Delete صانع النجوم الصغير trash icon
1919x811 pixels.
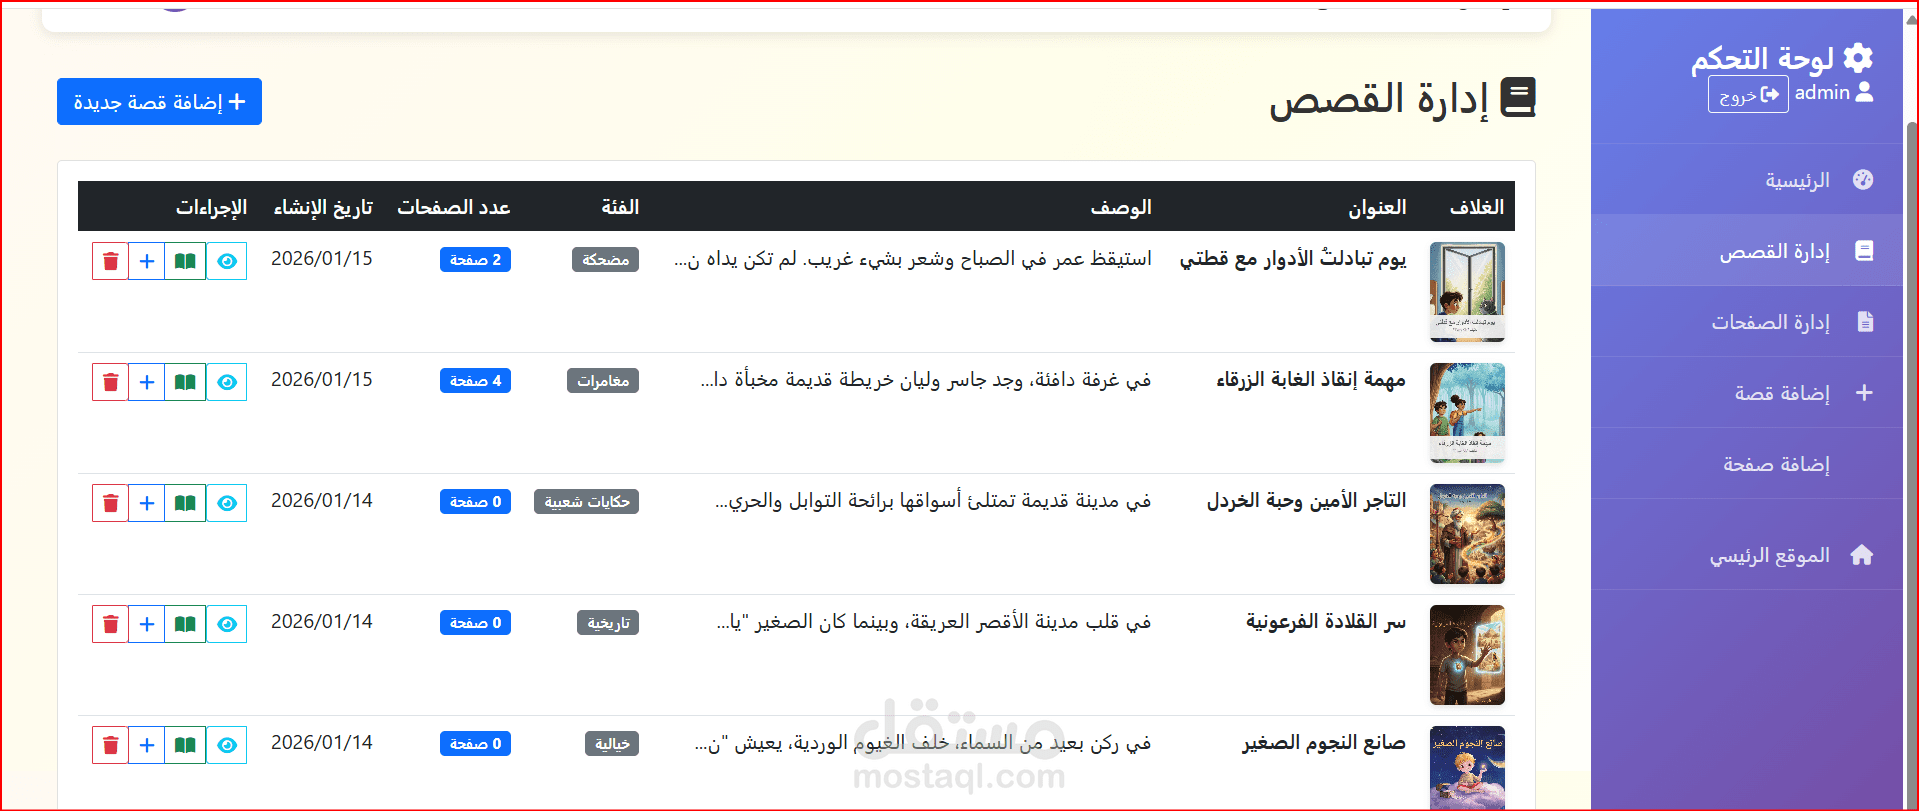click(110, 745)
